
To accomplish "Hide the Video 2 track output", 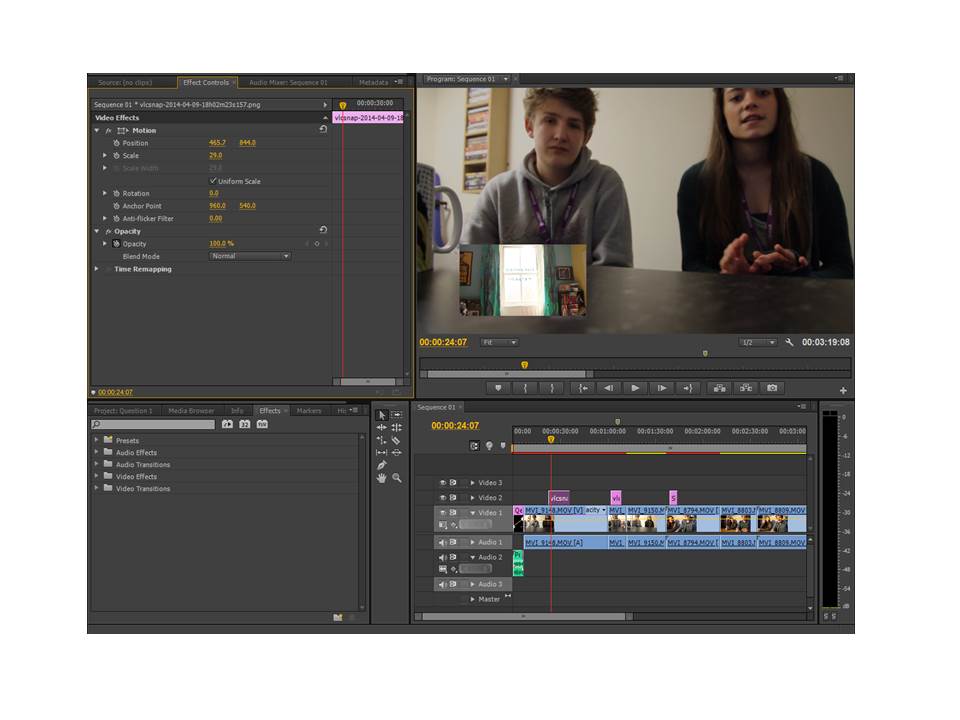I will click(x=443, y=498).
